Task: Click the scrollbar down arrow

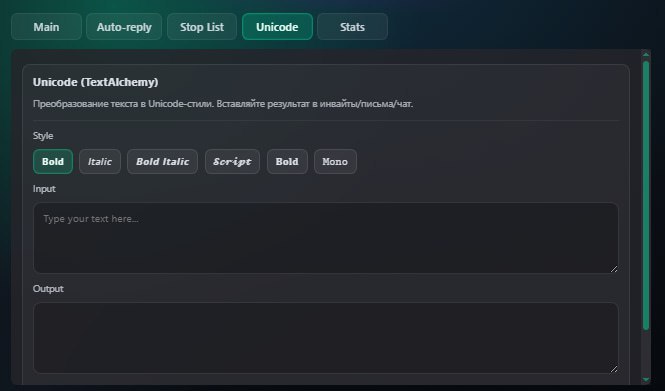Action: point(646,379)
